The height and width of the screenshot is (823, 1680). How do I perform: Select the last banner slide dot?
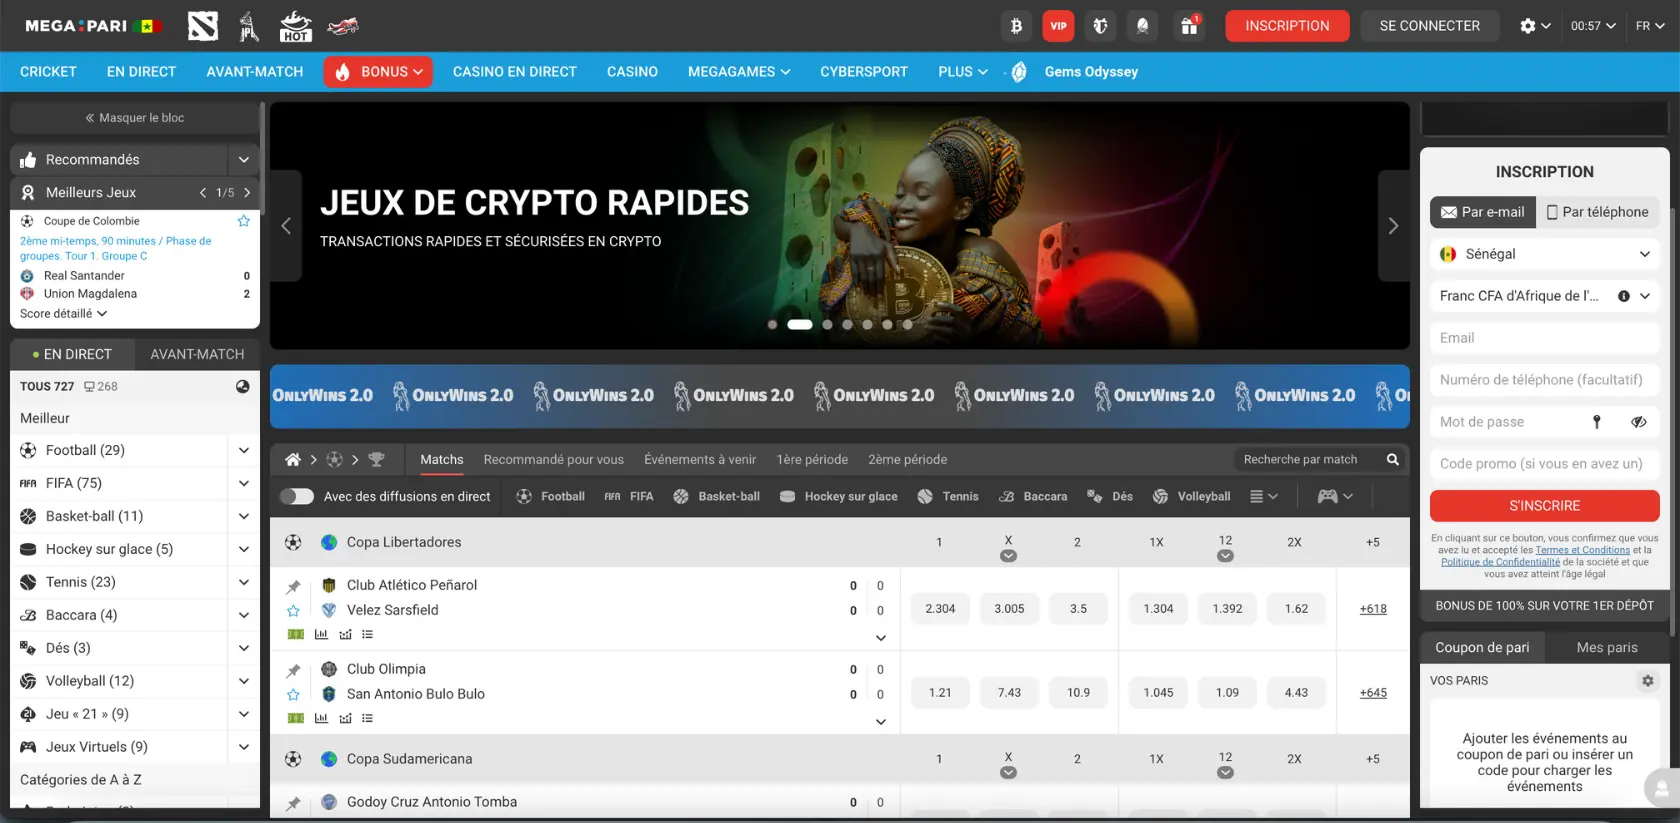click(x=907, y=324)
